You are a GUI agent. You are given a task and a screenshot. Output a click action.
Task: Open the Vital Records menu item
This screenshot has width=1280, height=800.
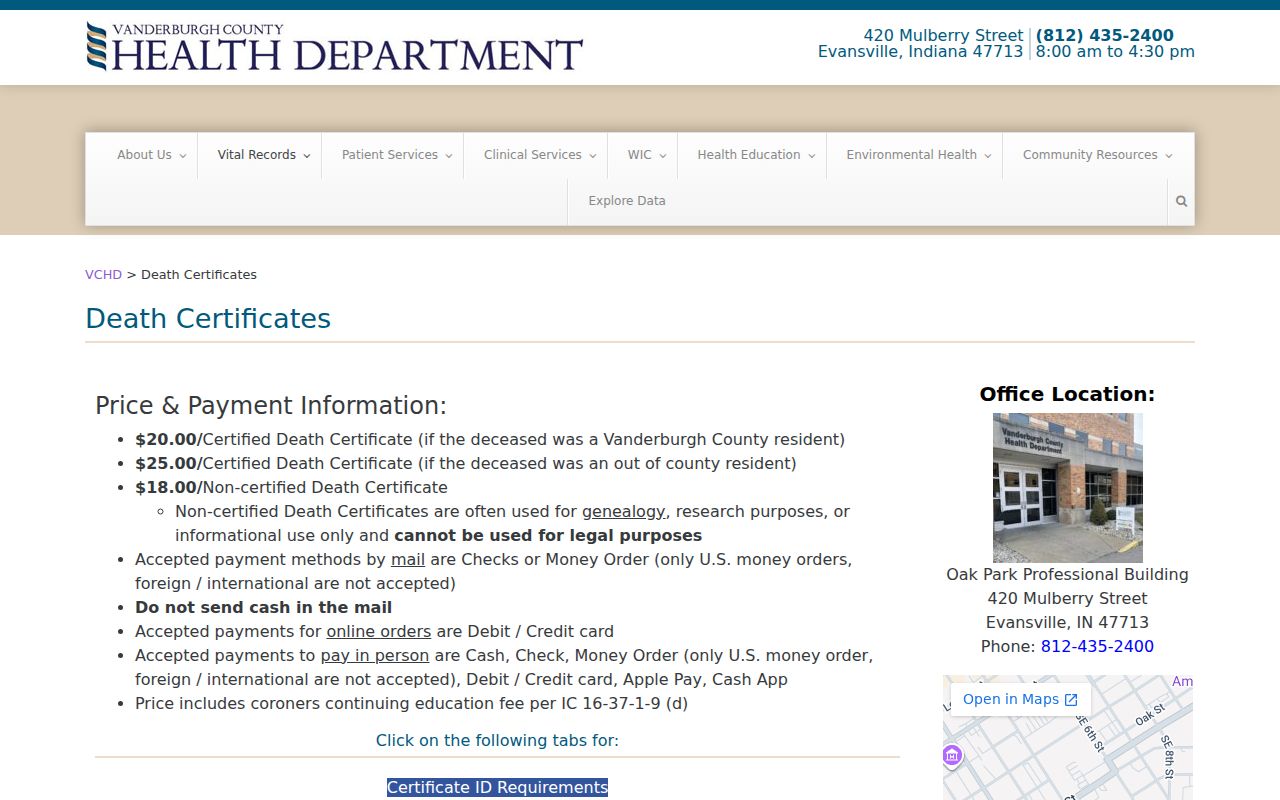(x=256, y=155)
